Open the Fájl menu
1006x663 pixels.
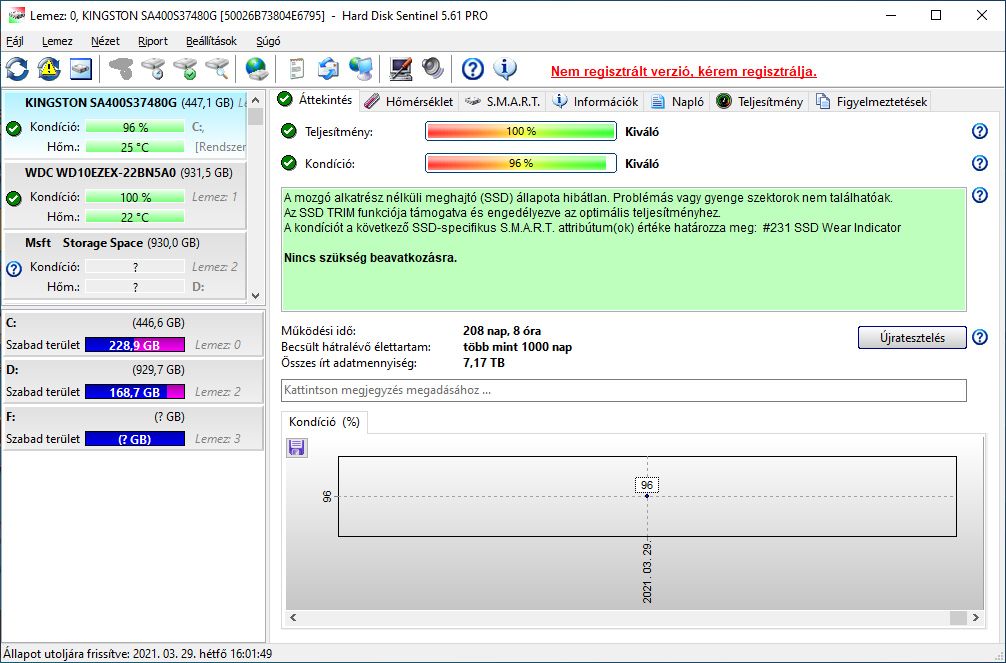[15, 41]
